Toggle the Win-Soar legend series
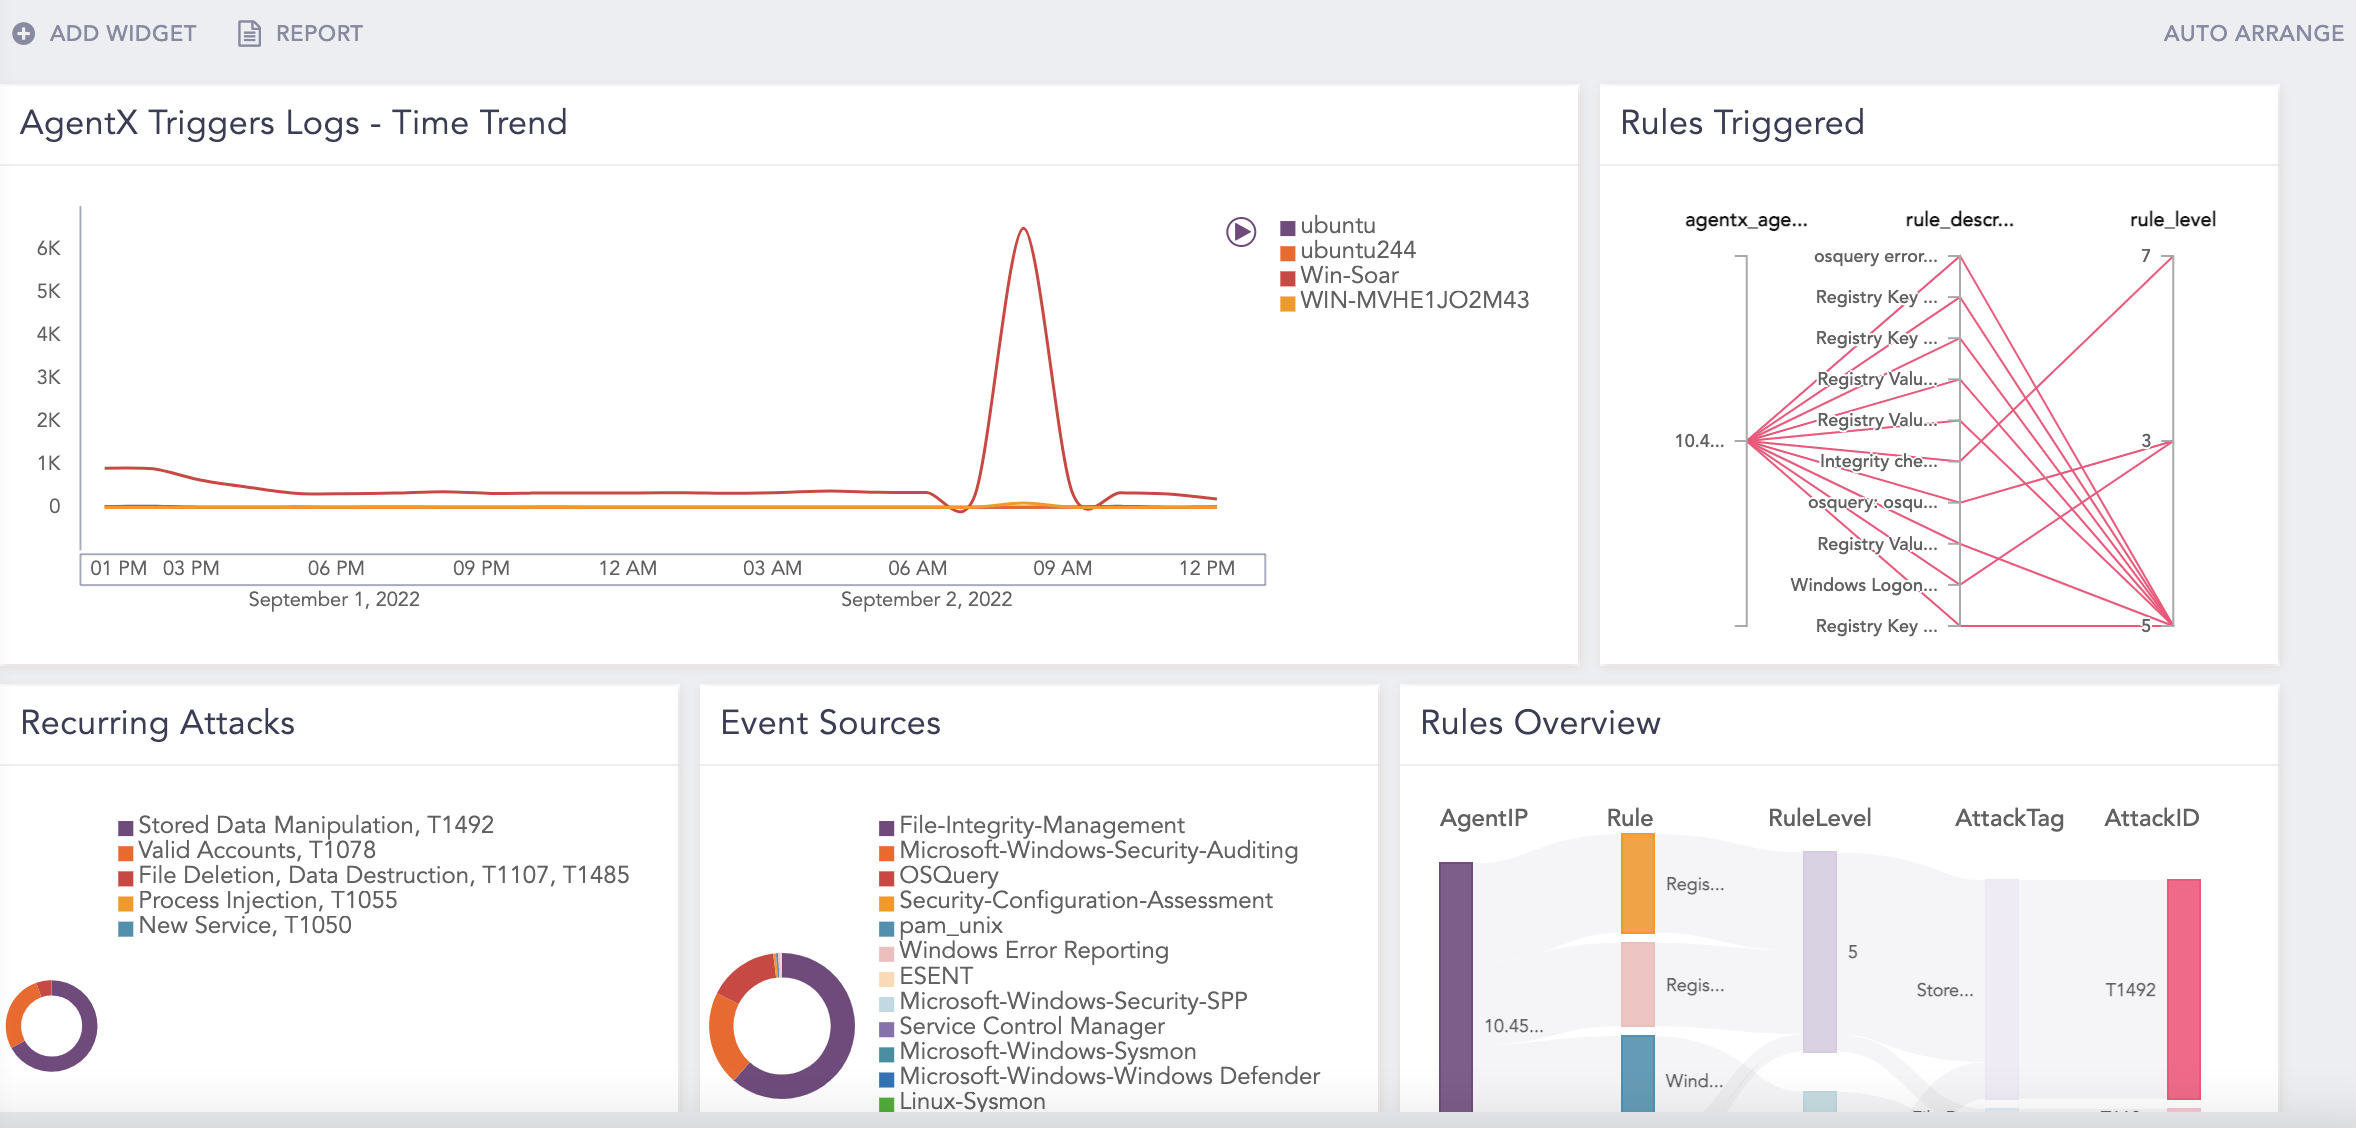 click(1348, 276)
